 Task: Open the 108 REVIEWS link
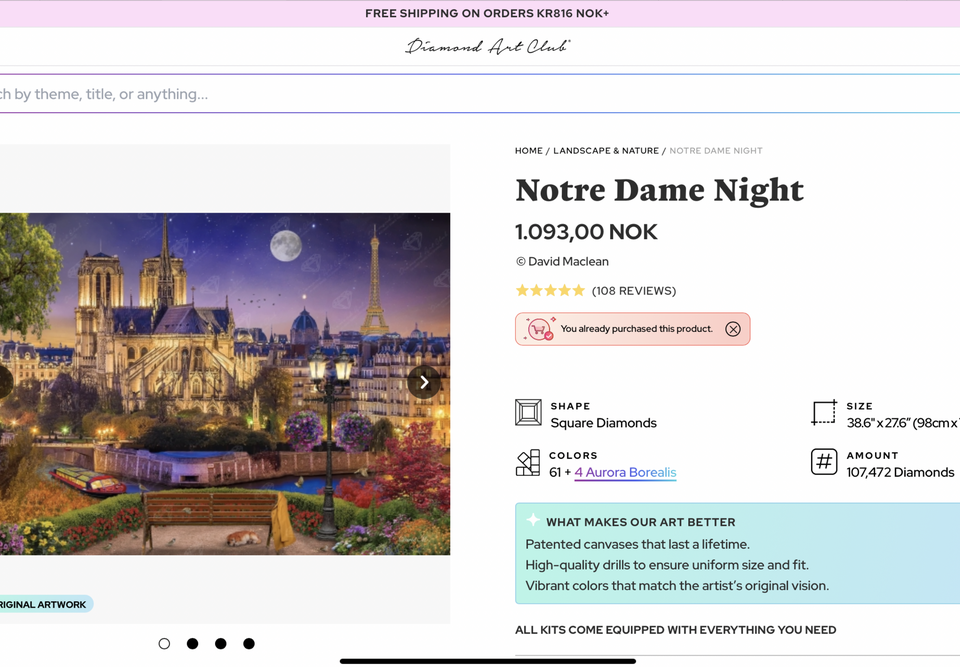tap(634, 291)
